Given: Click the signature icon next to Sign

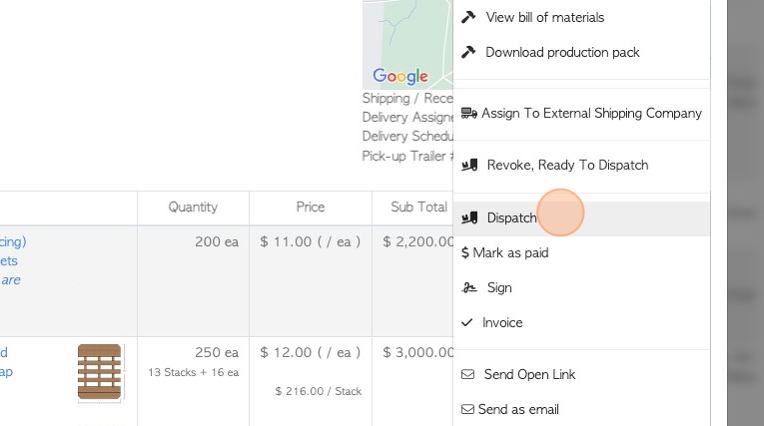Looking at the screenshot, I should point(469,288).
